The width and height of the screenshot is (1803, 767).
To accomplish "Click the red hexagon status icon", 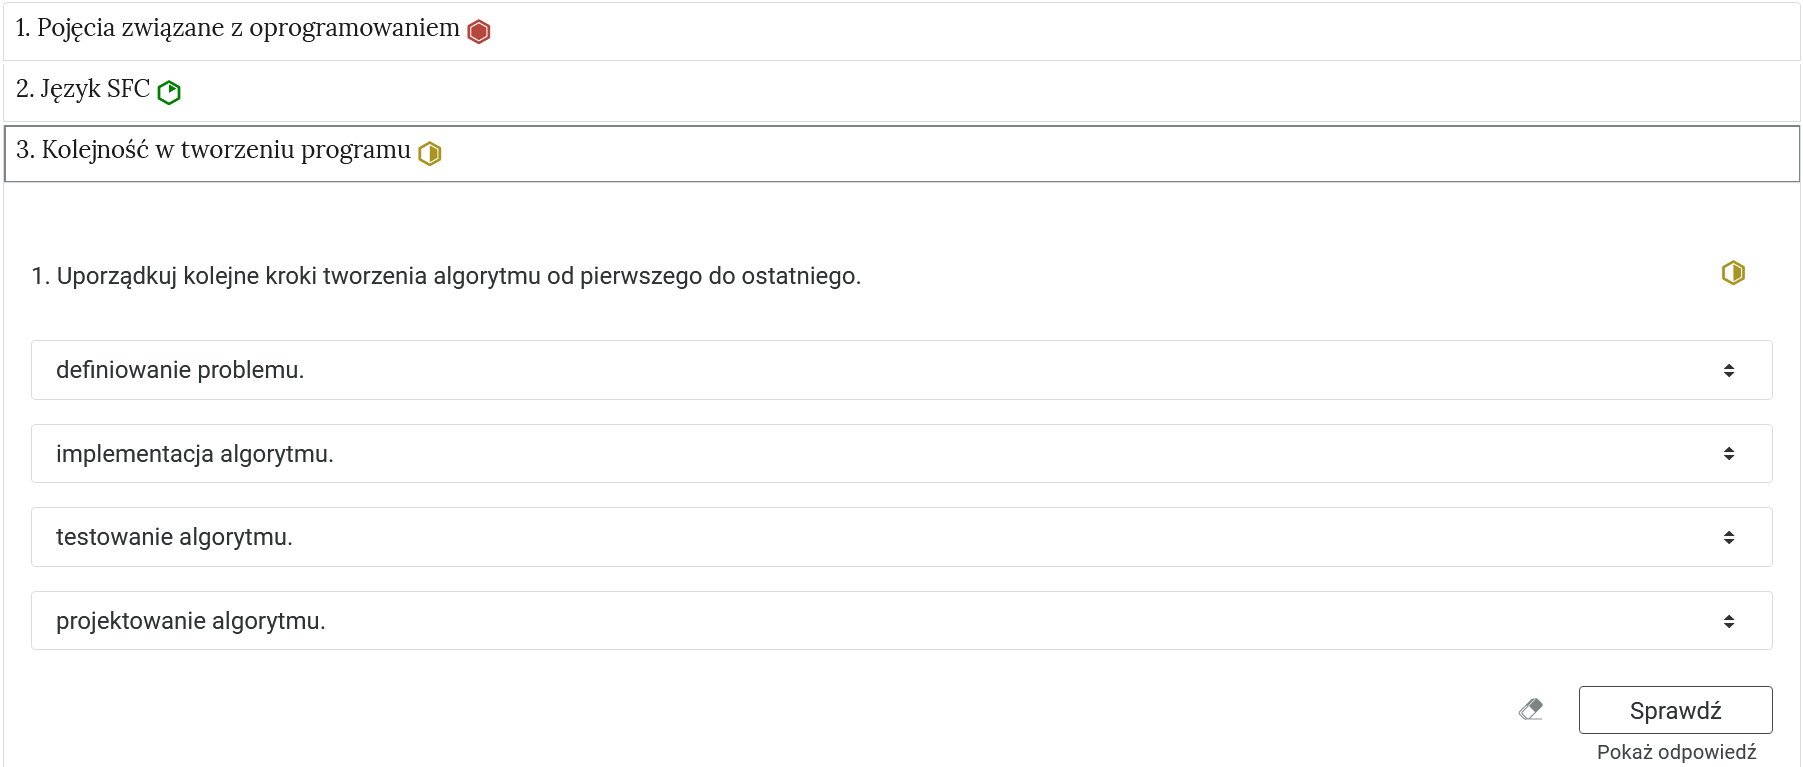I will point(479,32).
